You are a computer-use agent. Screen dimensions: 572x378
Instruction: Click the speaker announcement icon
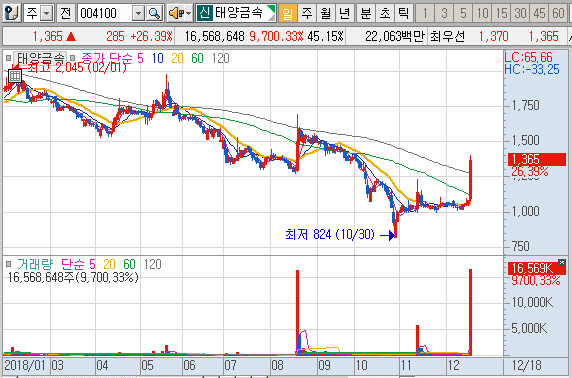177,14
